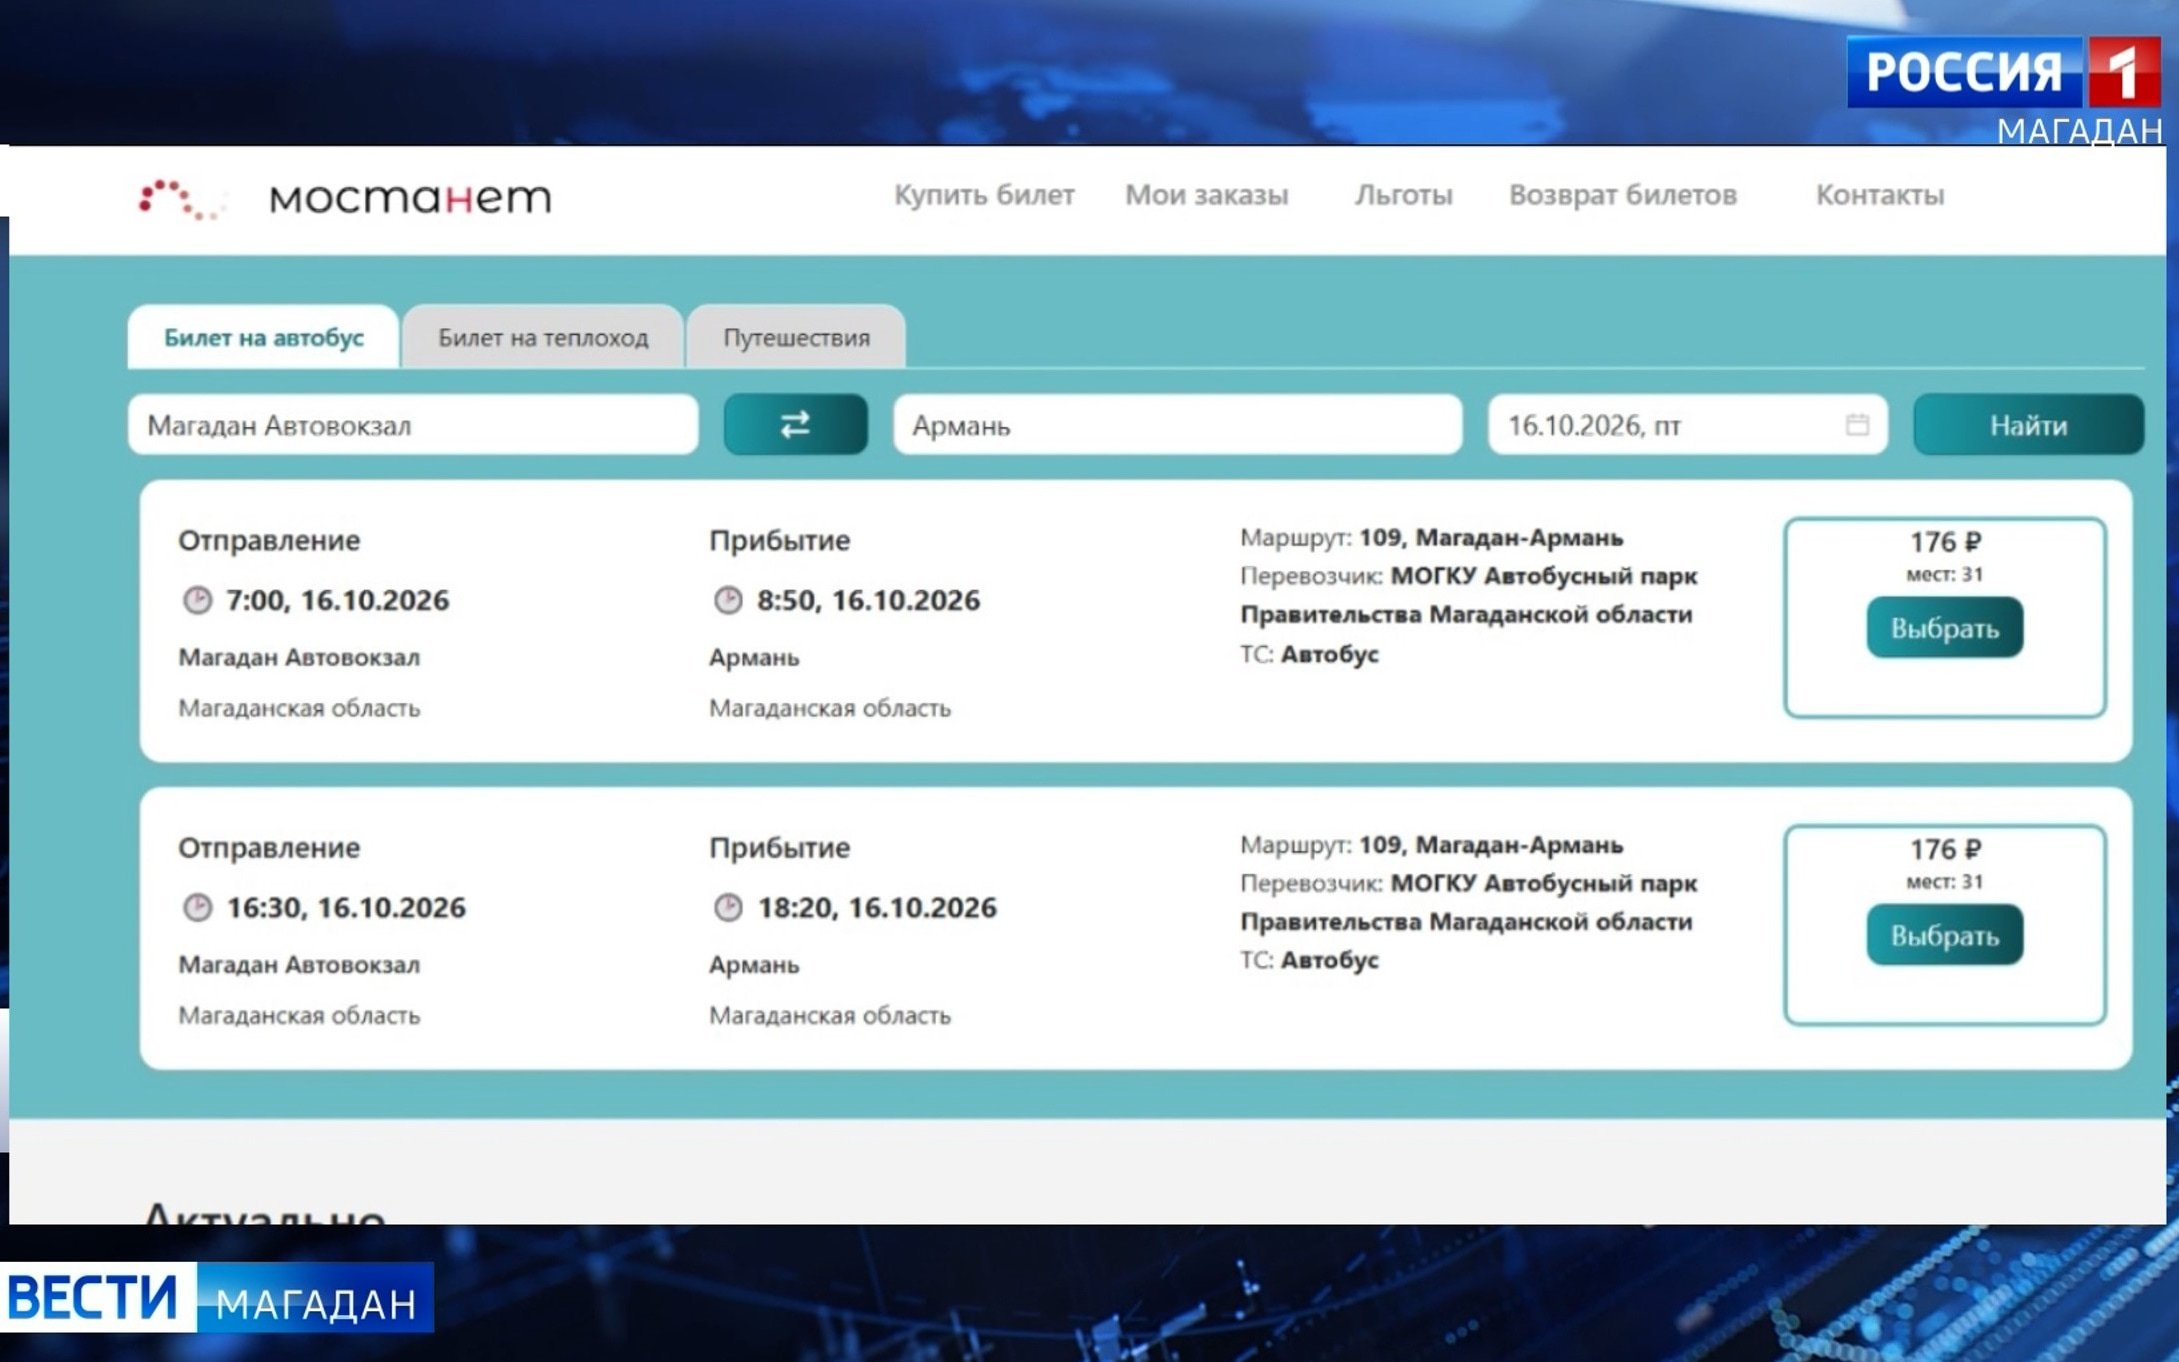Click clock icon next to 16:30 departure

pos(197,907)
